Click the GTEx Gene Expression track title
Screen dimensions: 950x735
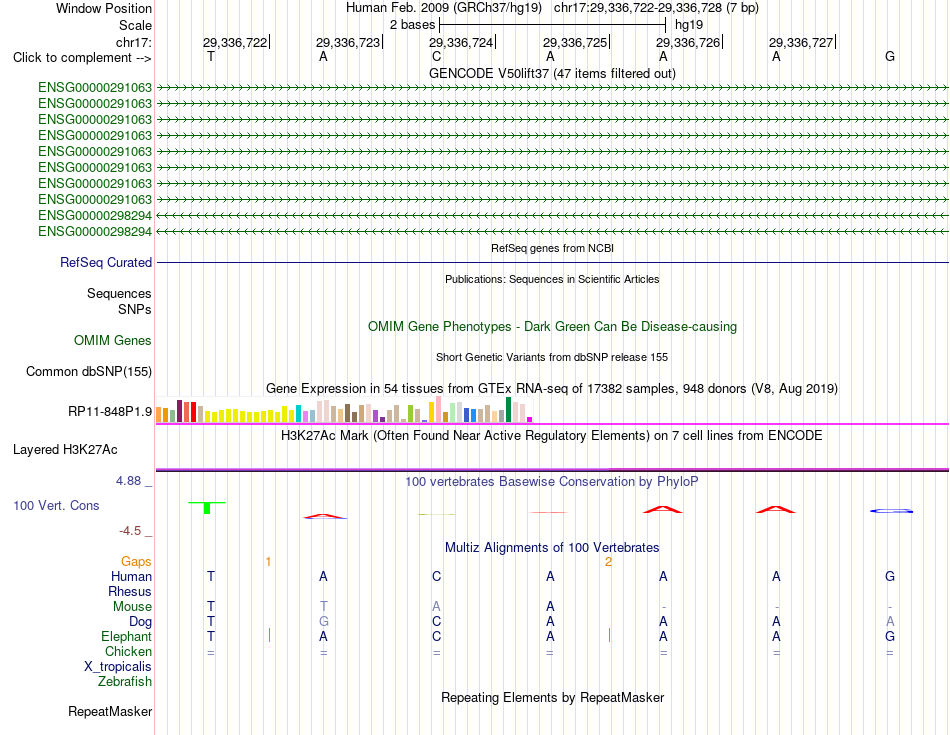[x=552, y=388]
